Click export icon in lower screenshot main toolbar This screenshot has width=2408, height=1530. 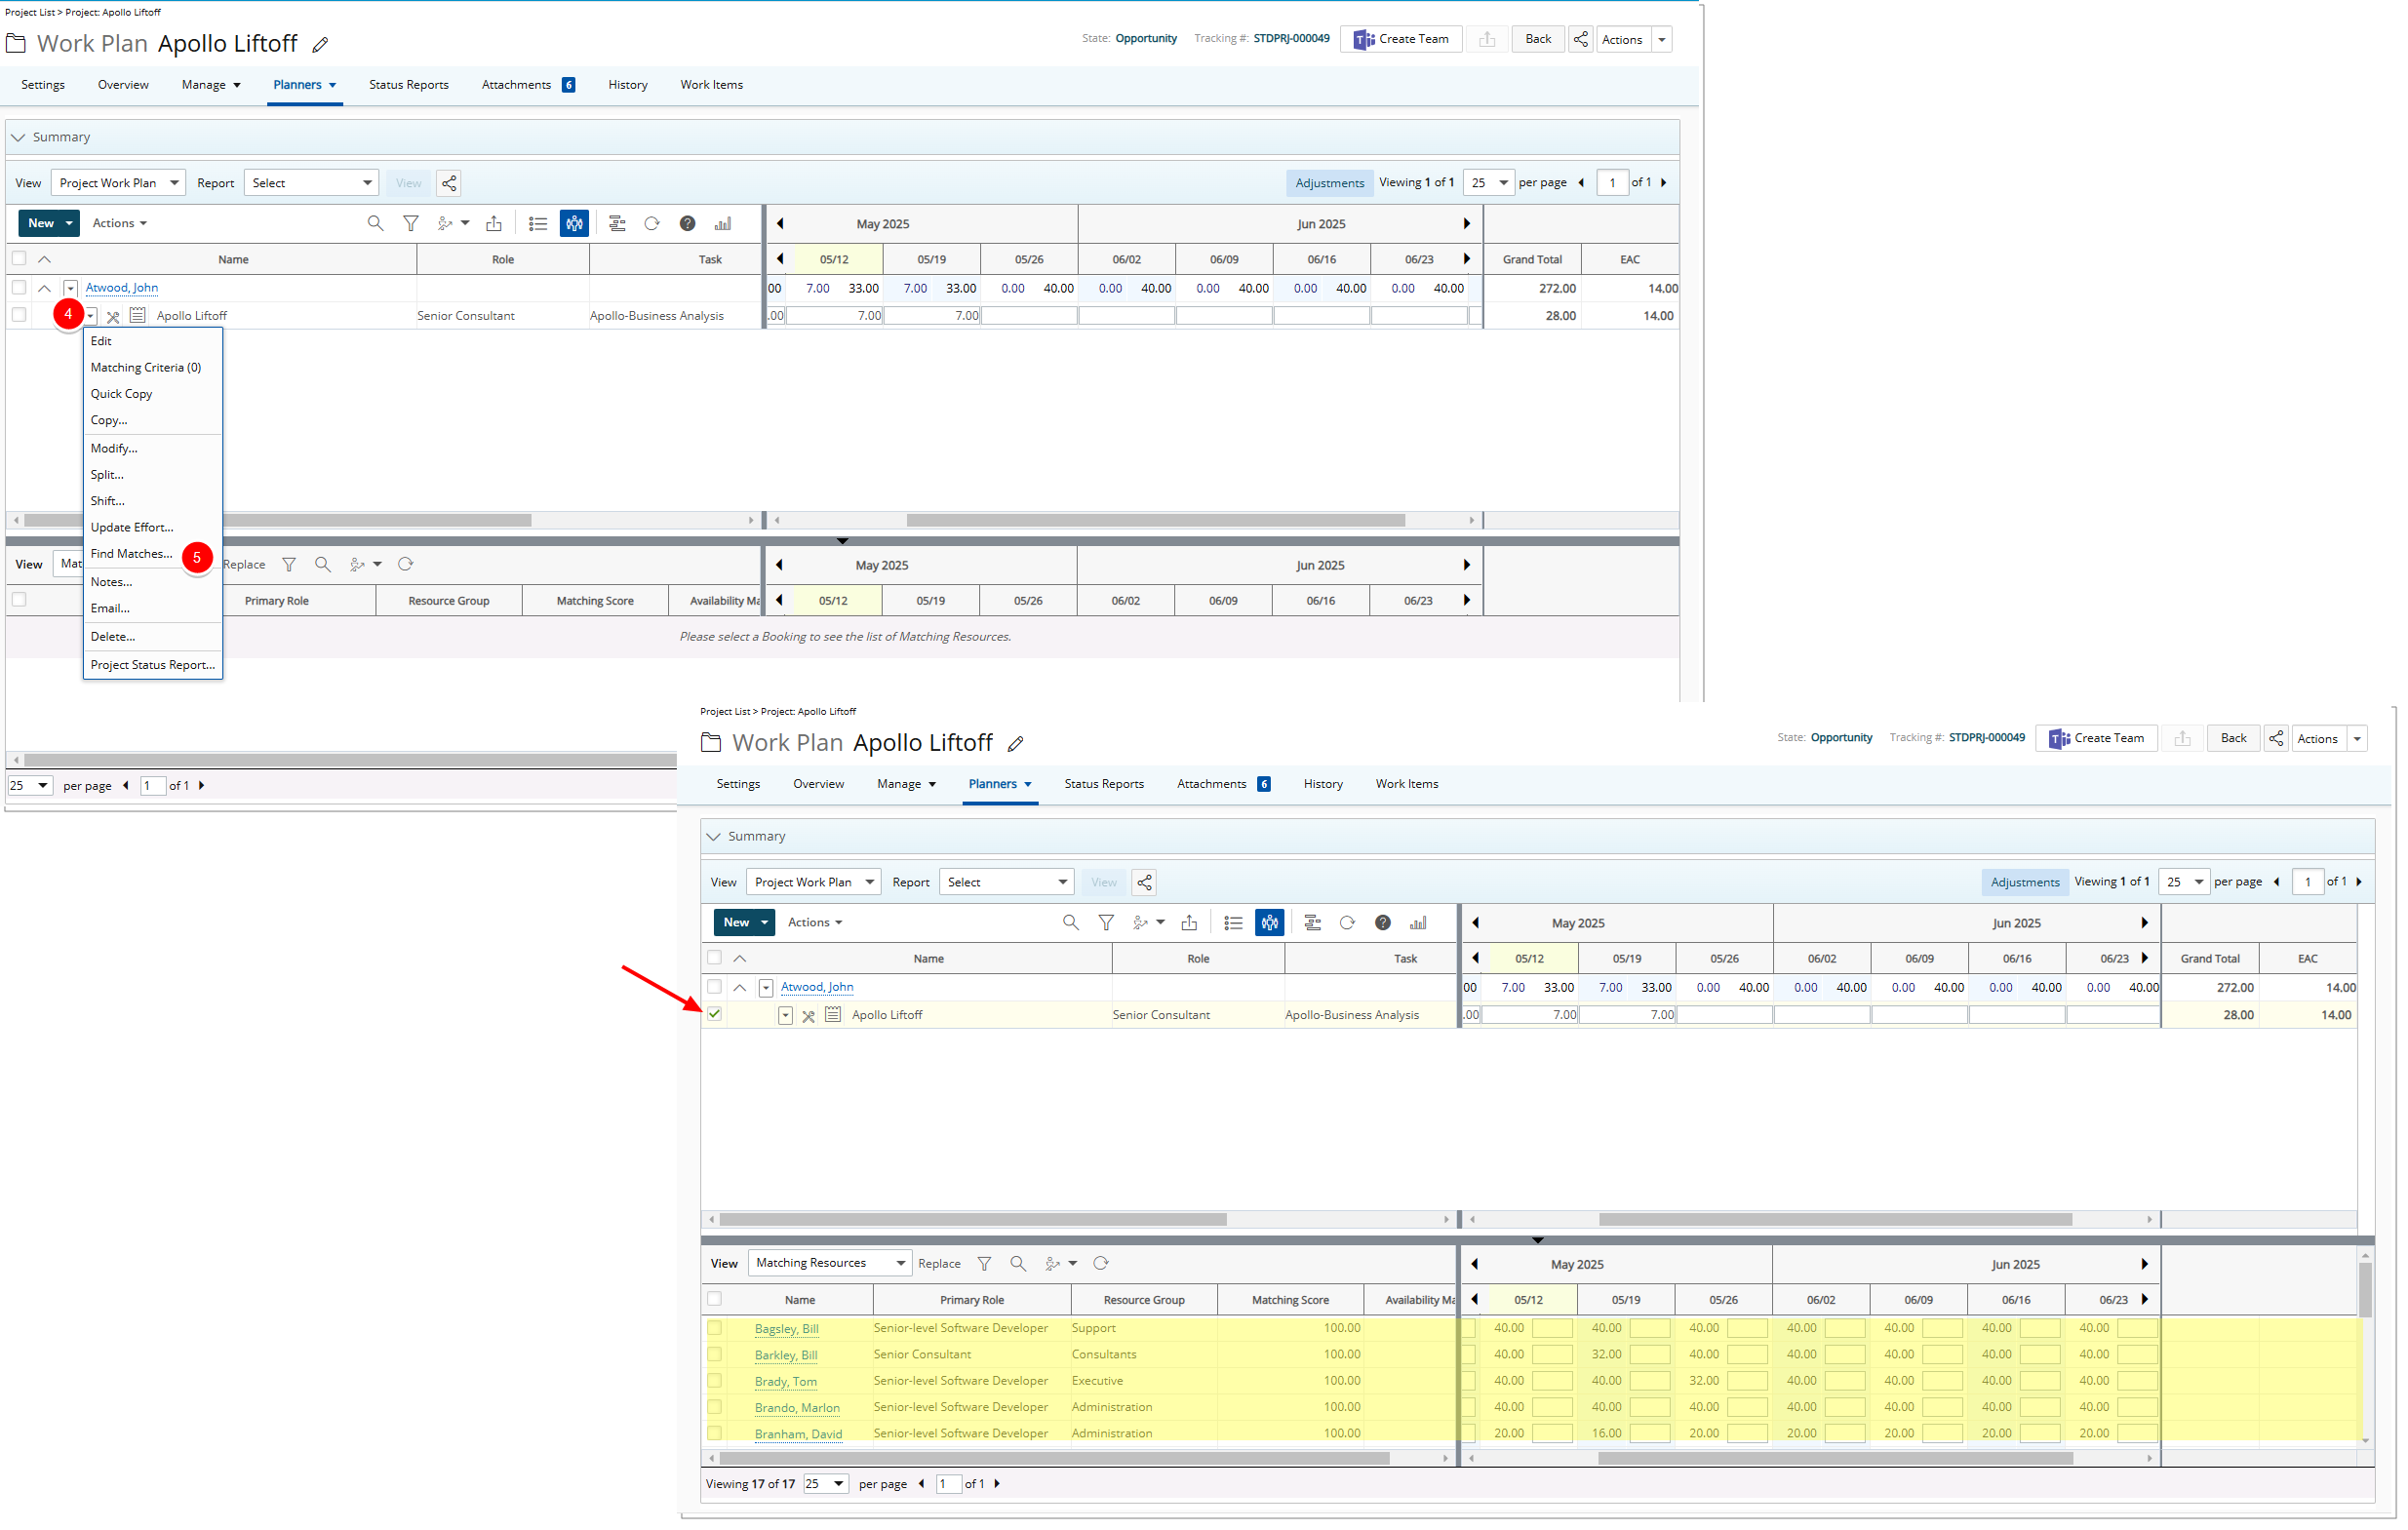[1189, 923]
